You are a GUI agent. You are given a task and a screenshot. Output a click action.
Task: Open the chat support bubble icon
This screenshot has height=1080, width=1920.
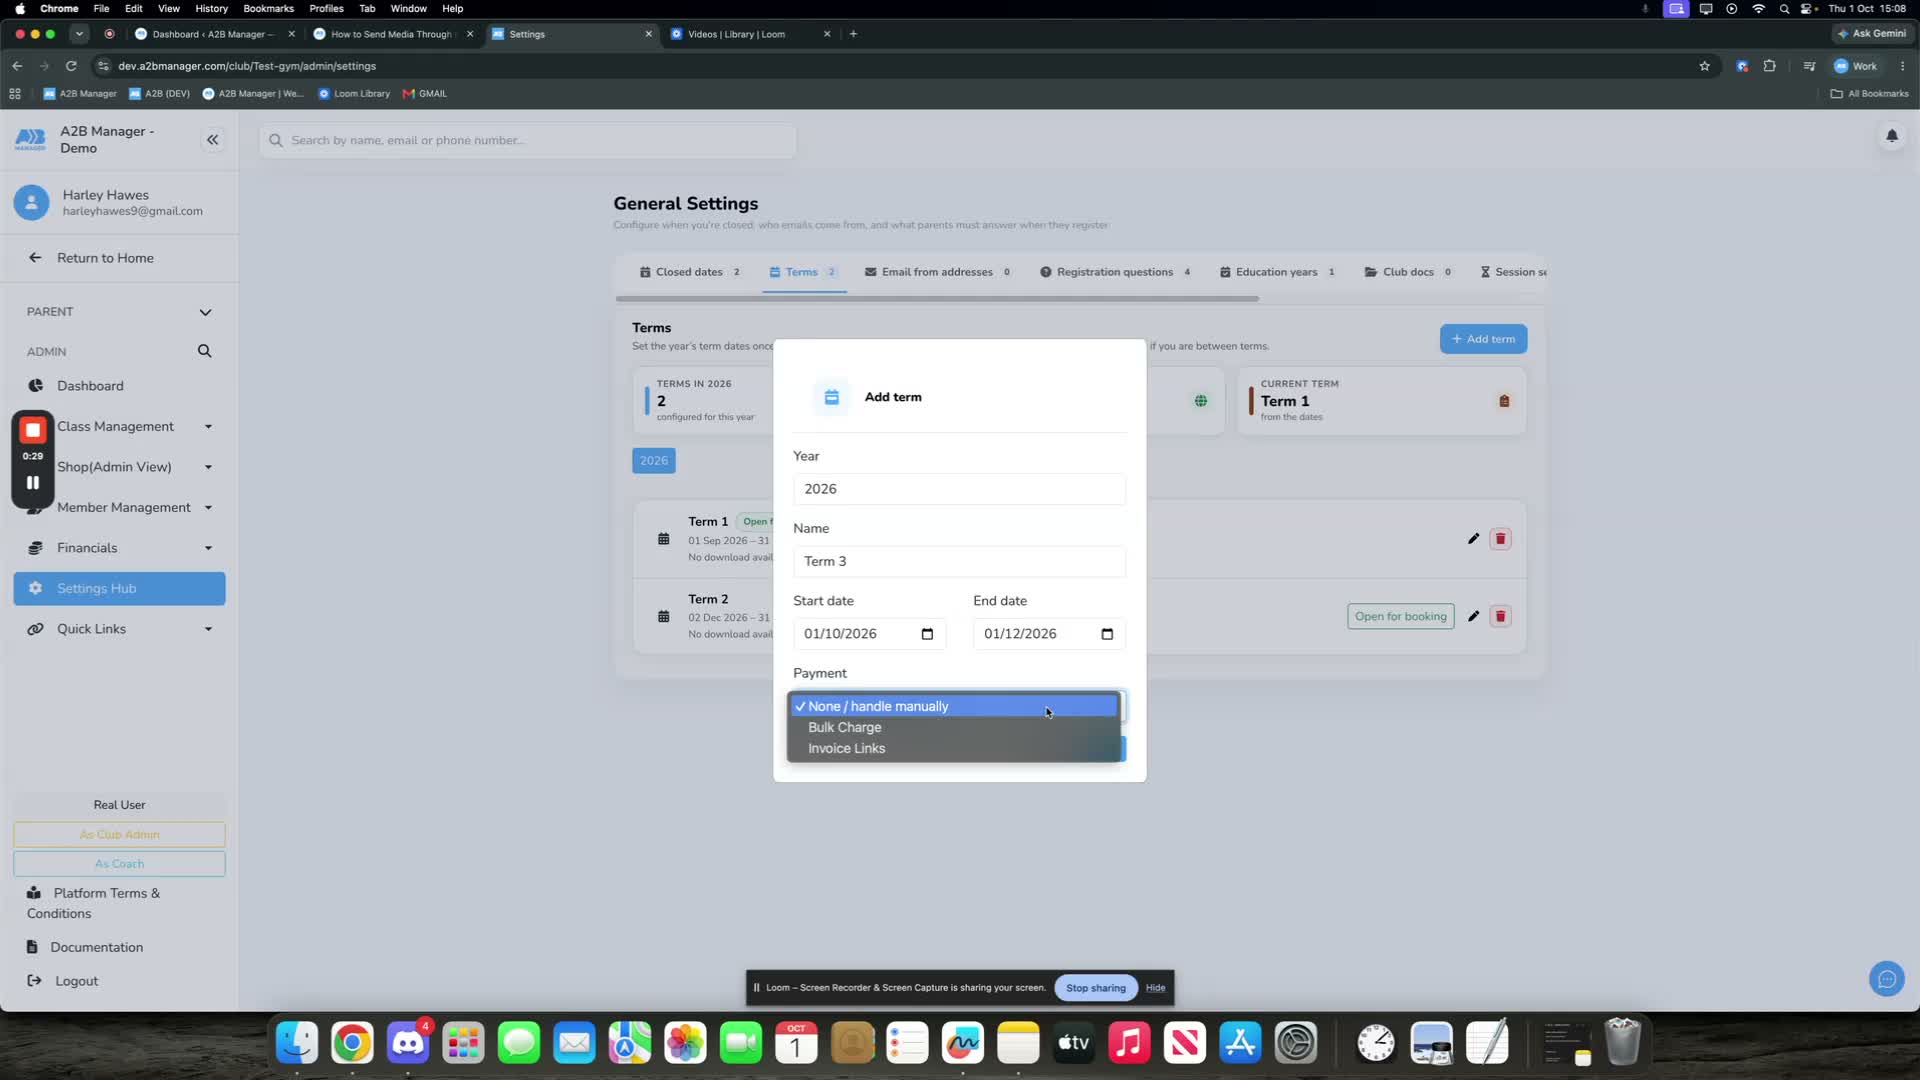pyautogui.click(x=1886, y=979)
